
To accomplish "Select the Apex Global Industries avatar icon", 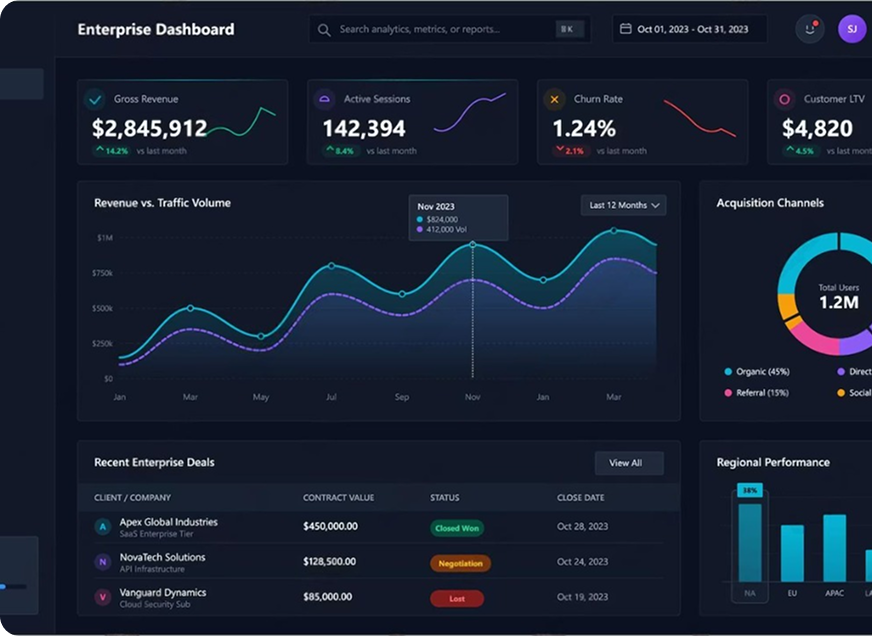I will click(x=103, y=526).
